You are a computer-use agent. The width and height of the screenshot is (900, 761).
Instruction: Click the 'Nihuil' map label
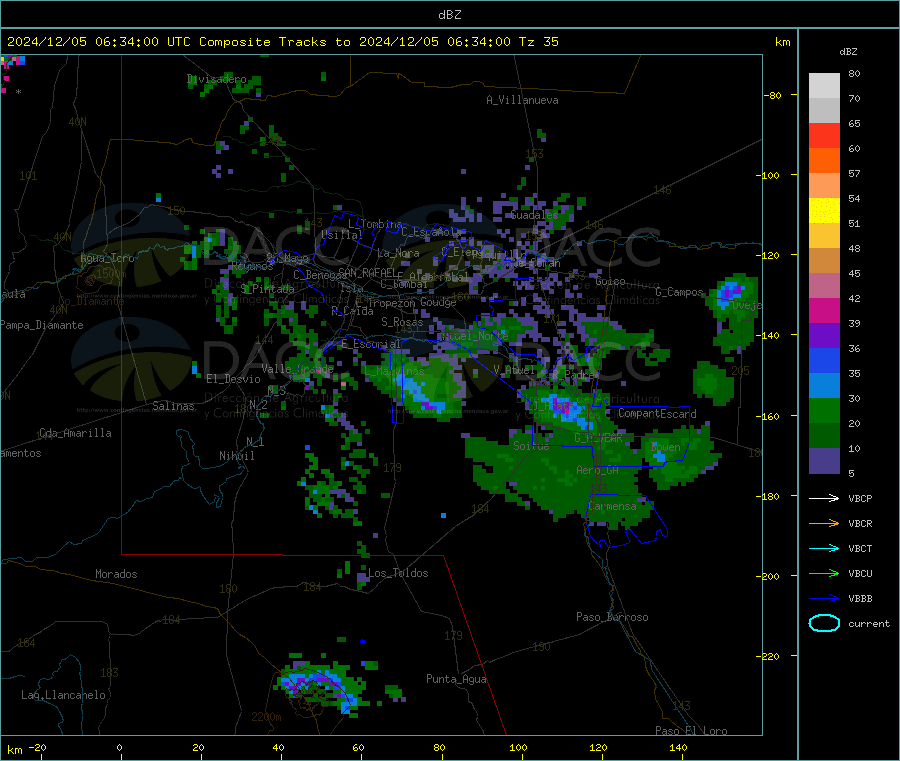coord(236,456)
